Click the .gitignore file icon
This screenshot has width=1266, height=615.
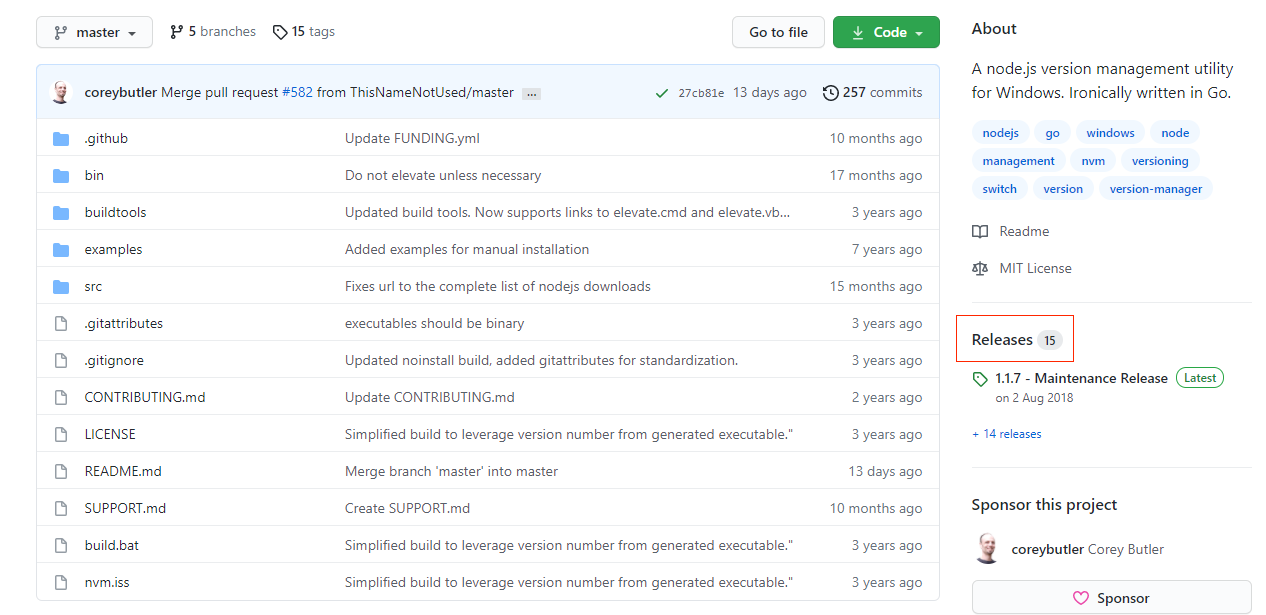61,361
